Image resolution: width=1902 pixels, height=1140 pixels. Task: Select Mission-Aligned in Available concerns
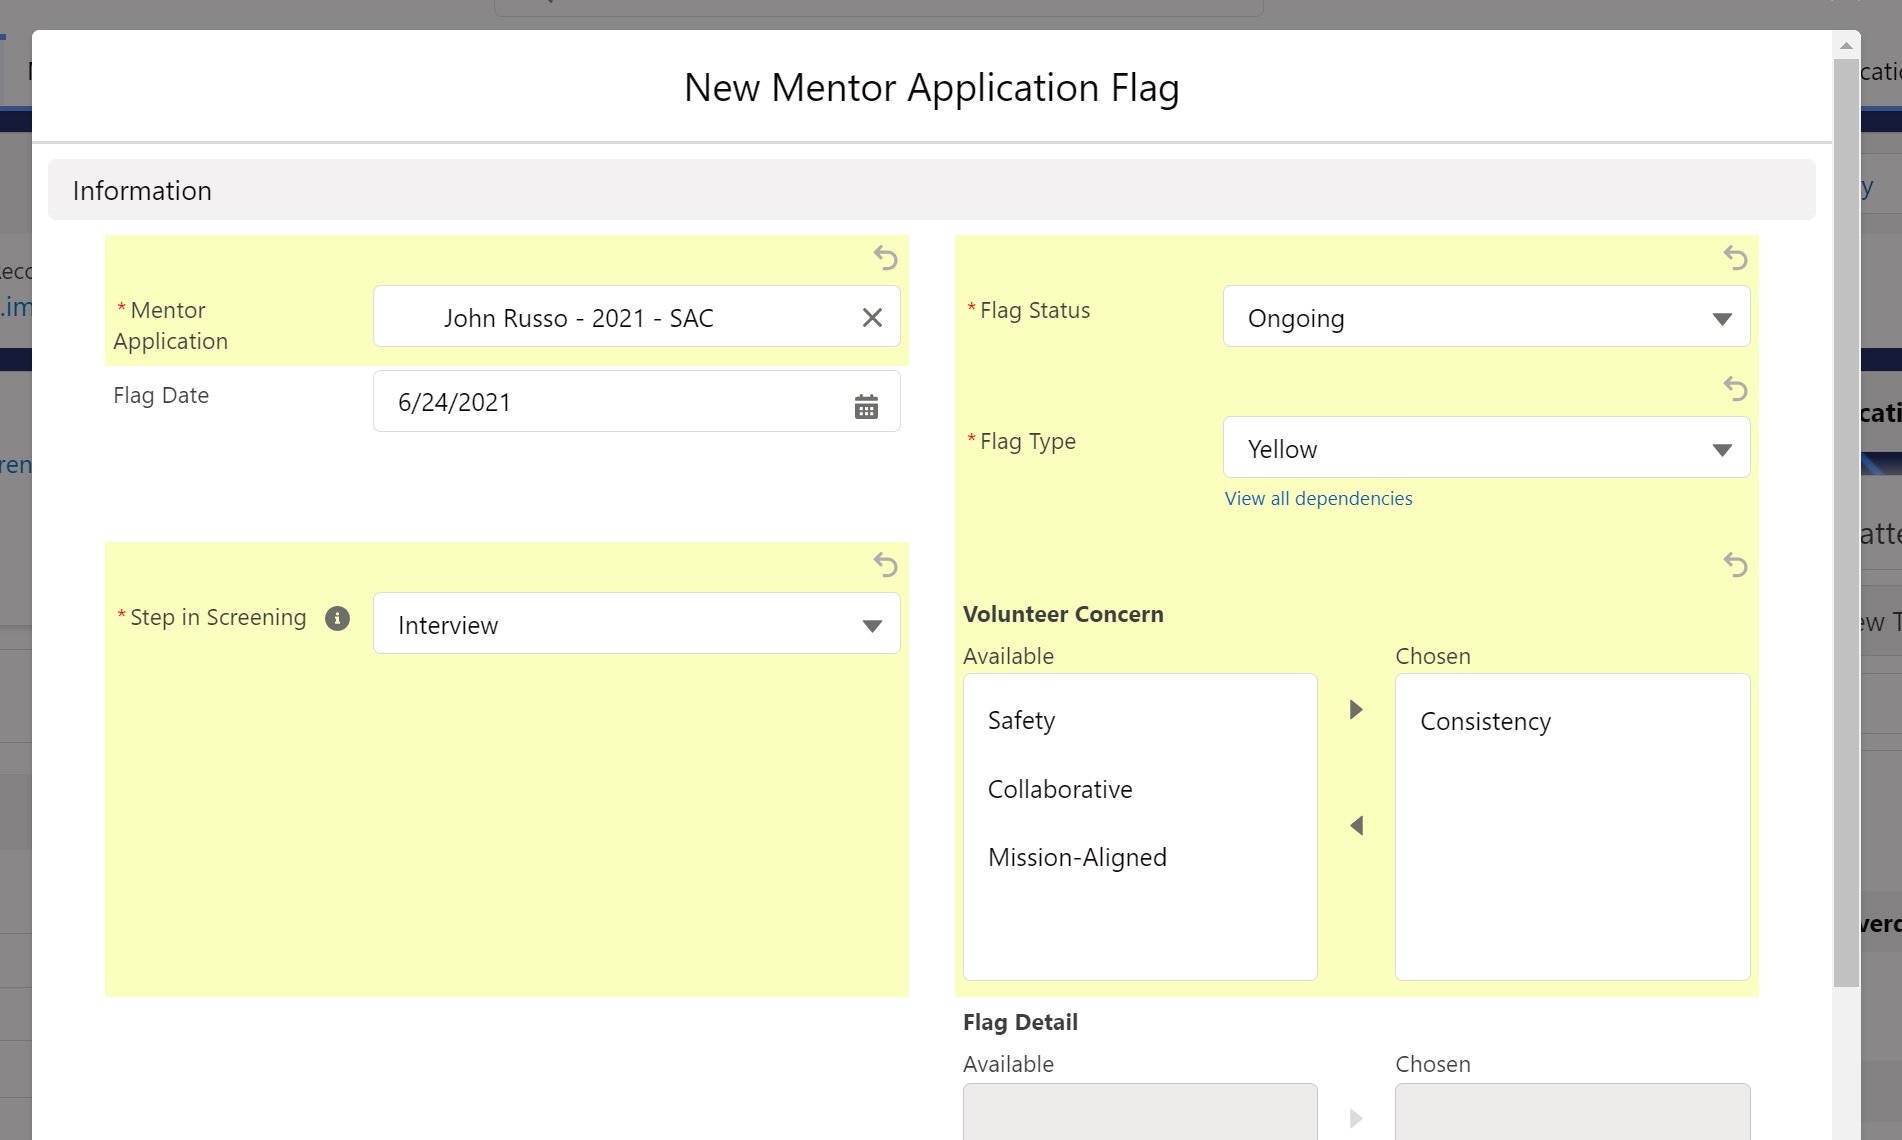[1077, 858]
